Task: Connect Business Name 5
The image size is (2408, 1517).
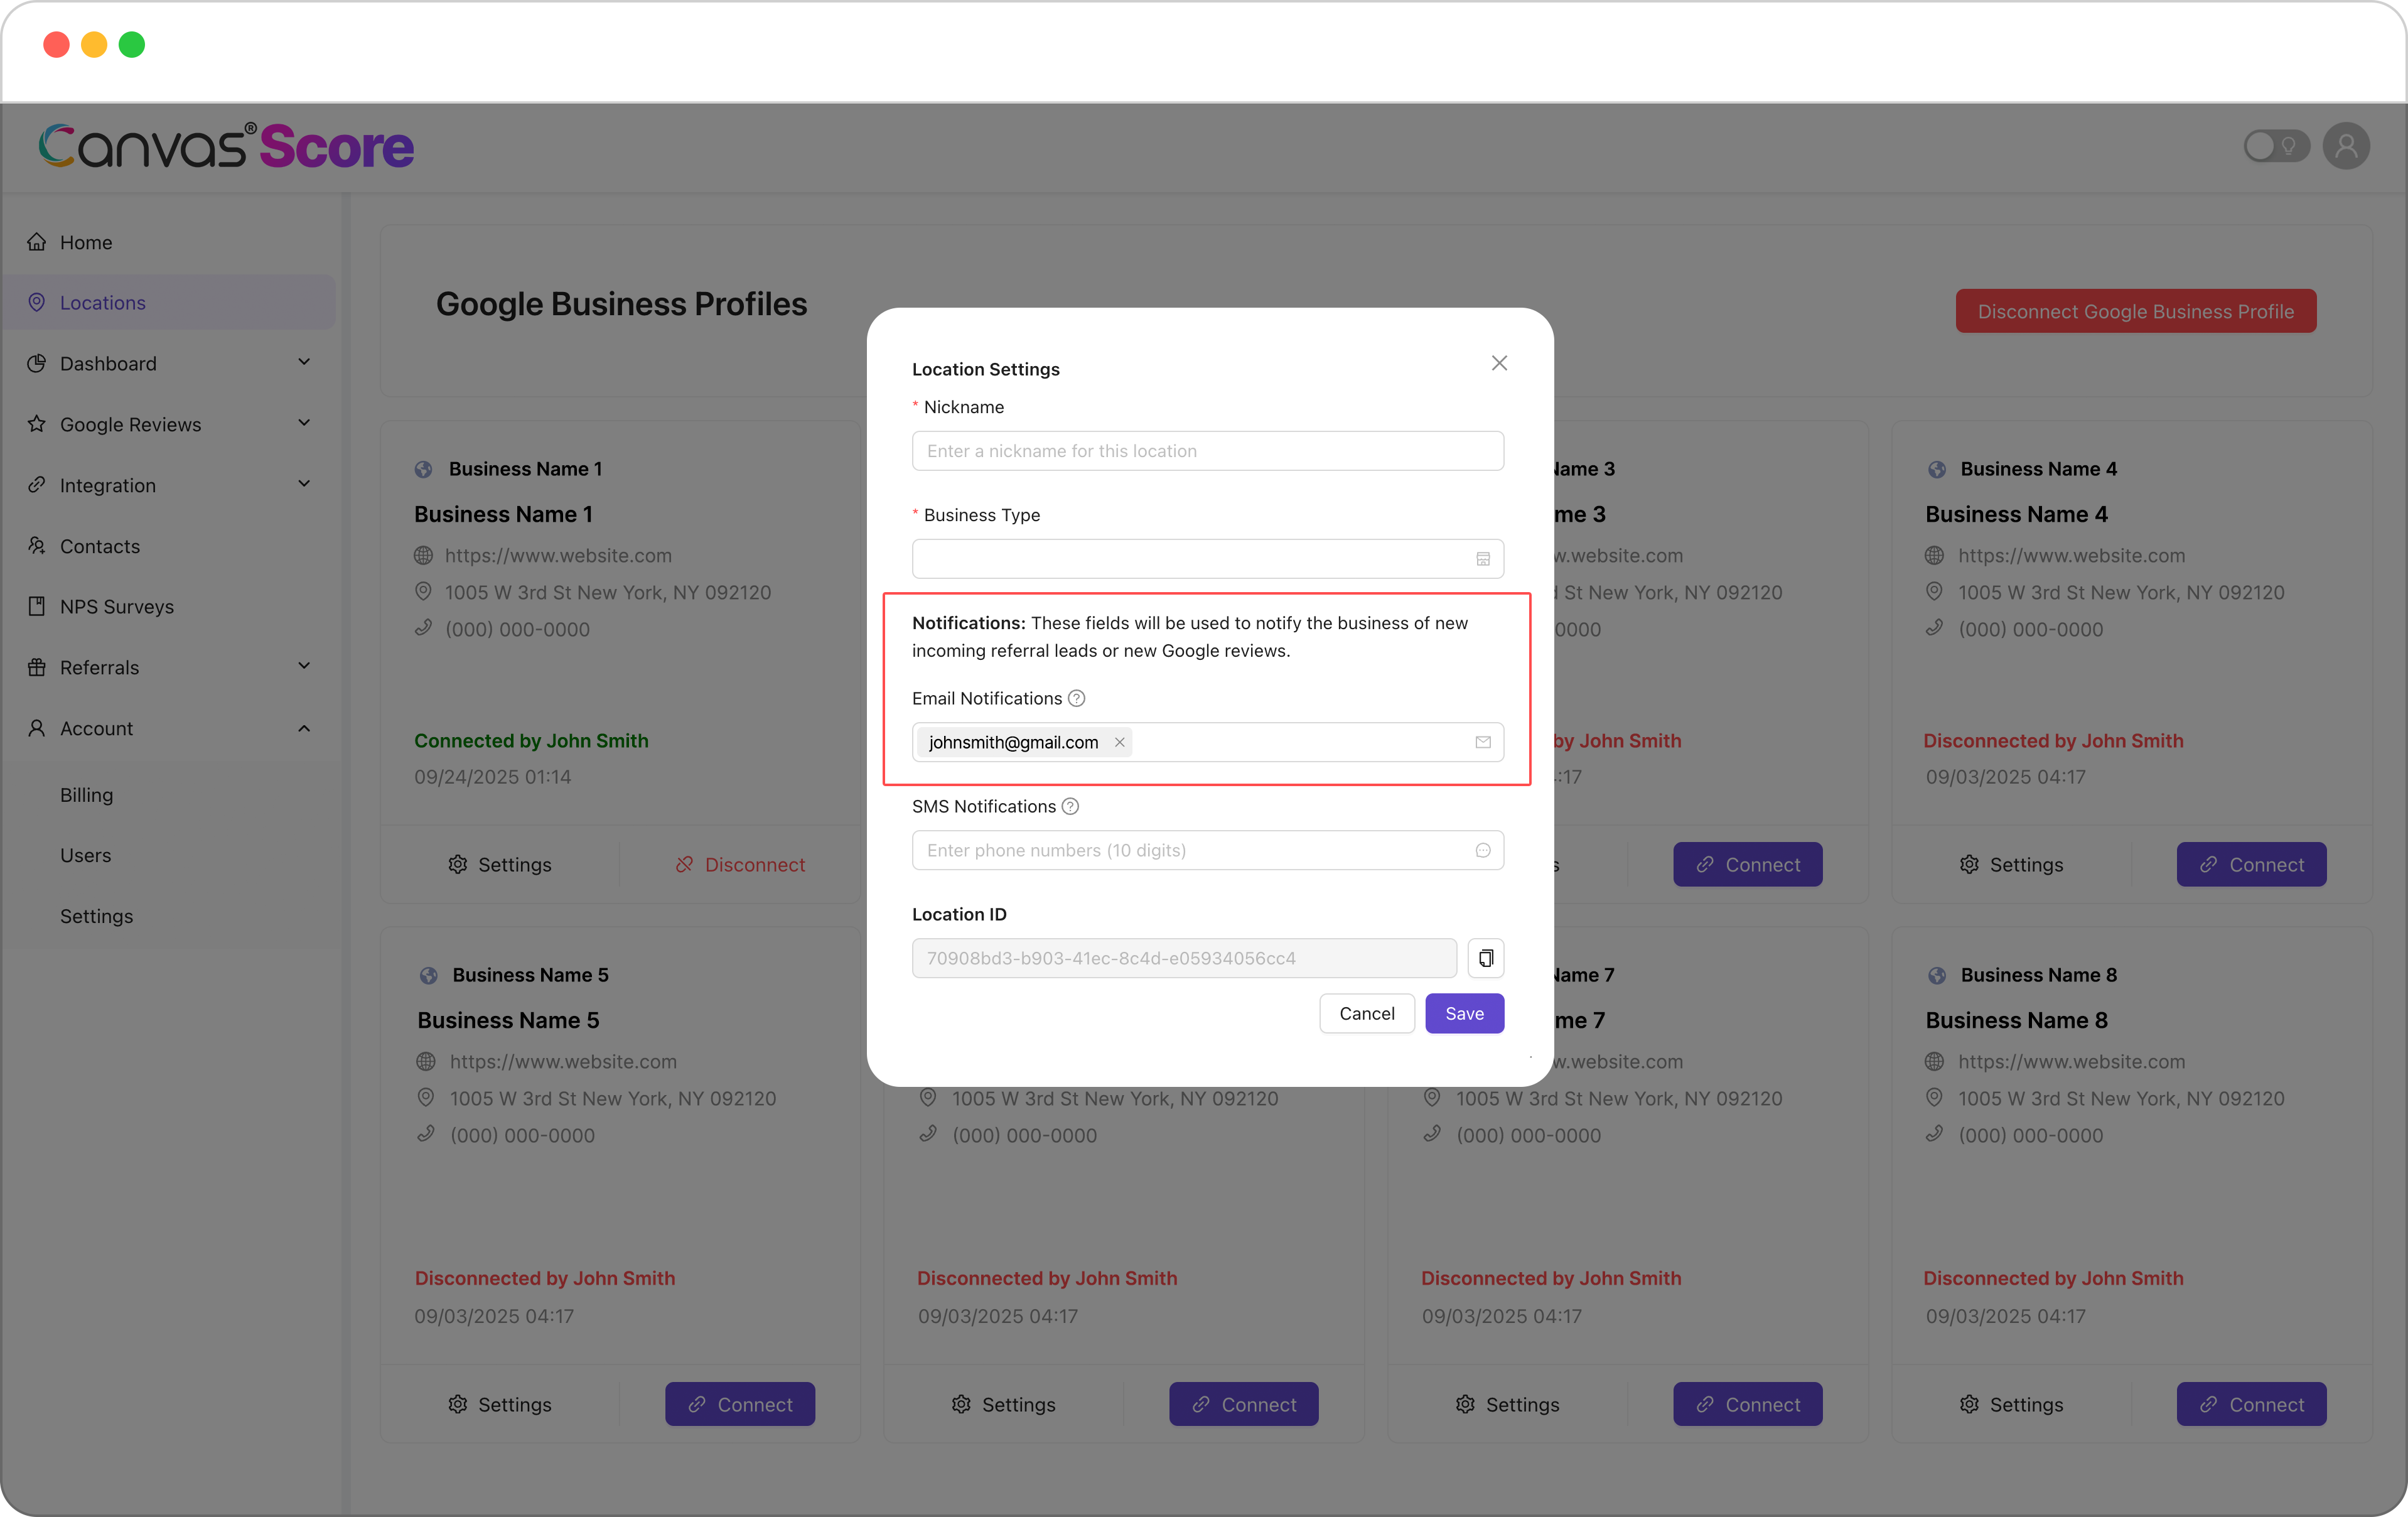Action: click(740, 1405)
